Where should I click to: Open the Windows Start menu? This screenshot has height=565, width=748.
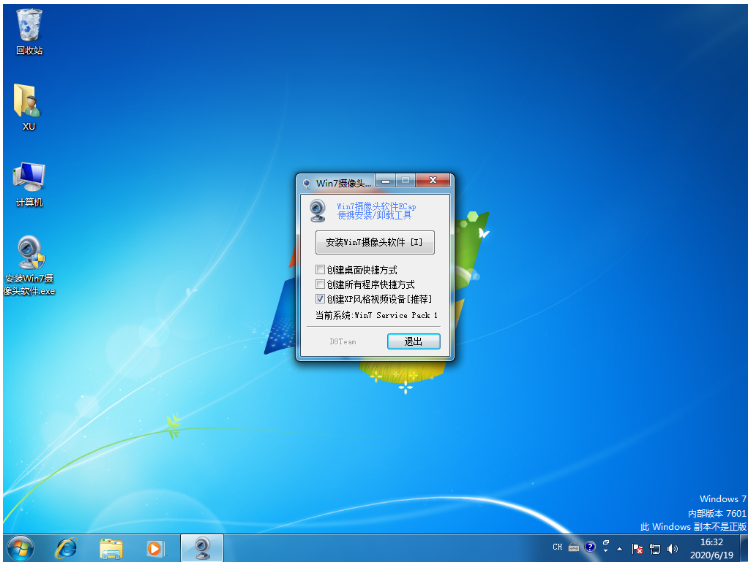20,548
